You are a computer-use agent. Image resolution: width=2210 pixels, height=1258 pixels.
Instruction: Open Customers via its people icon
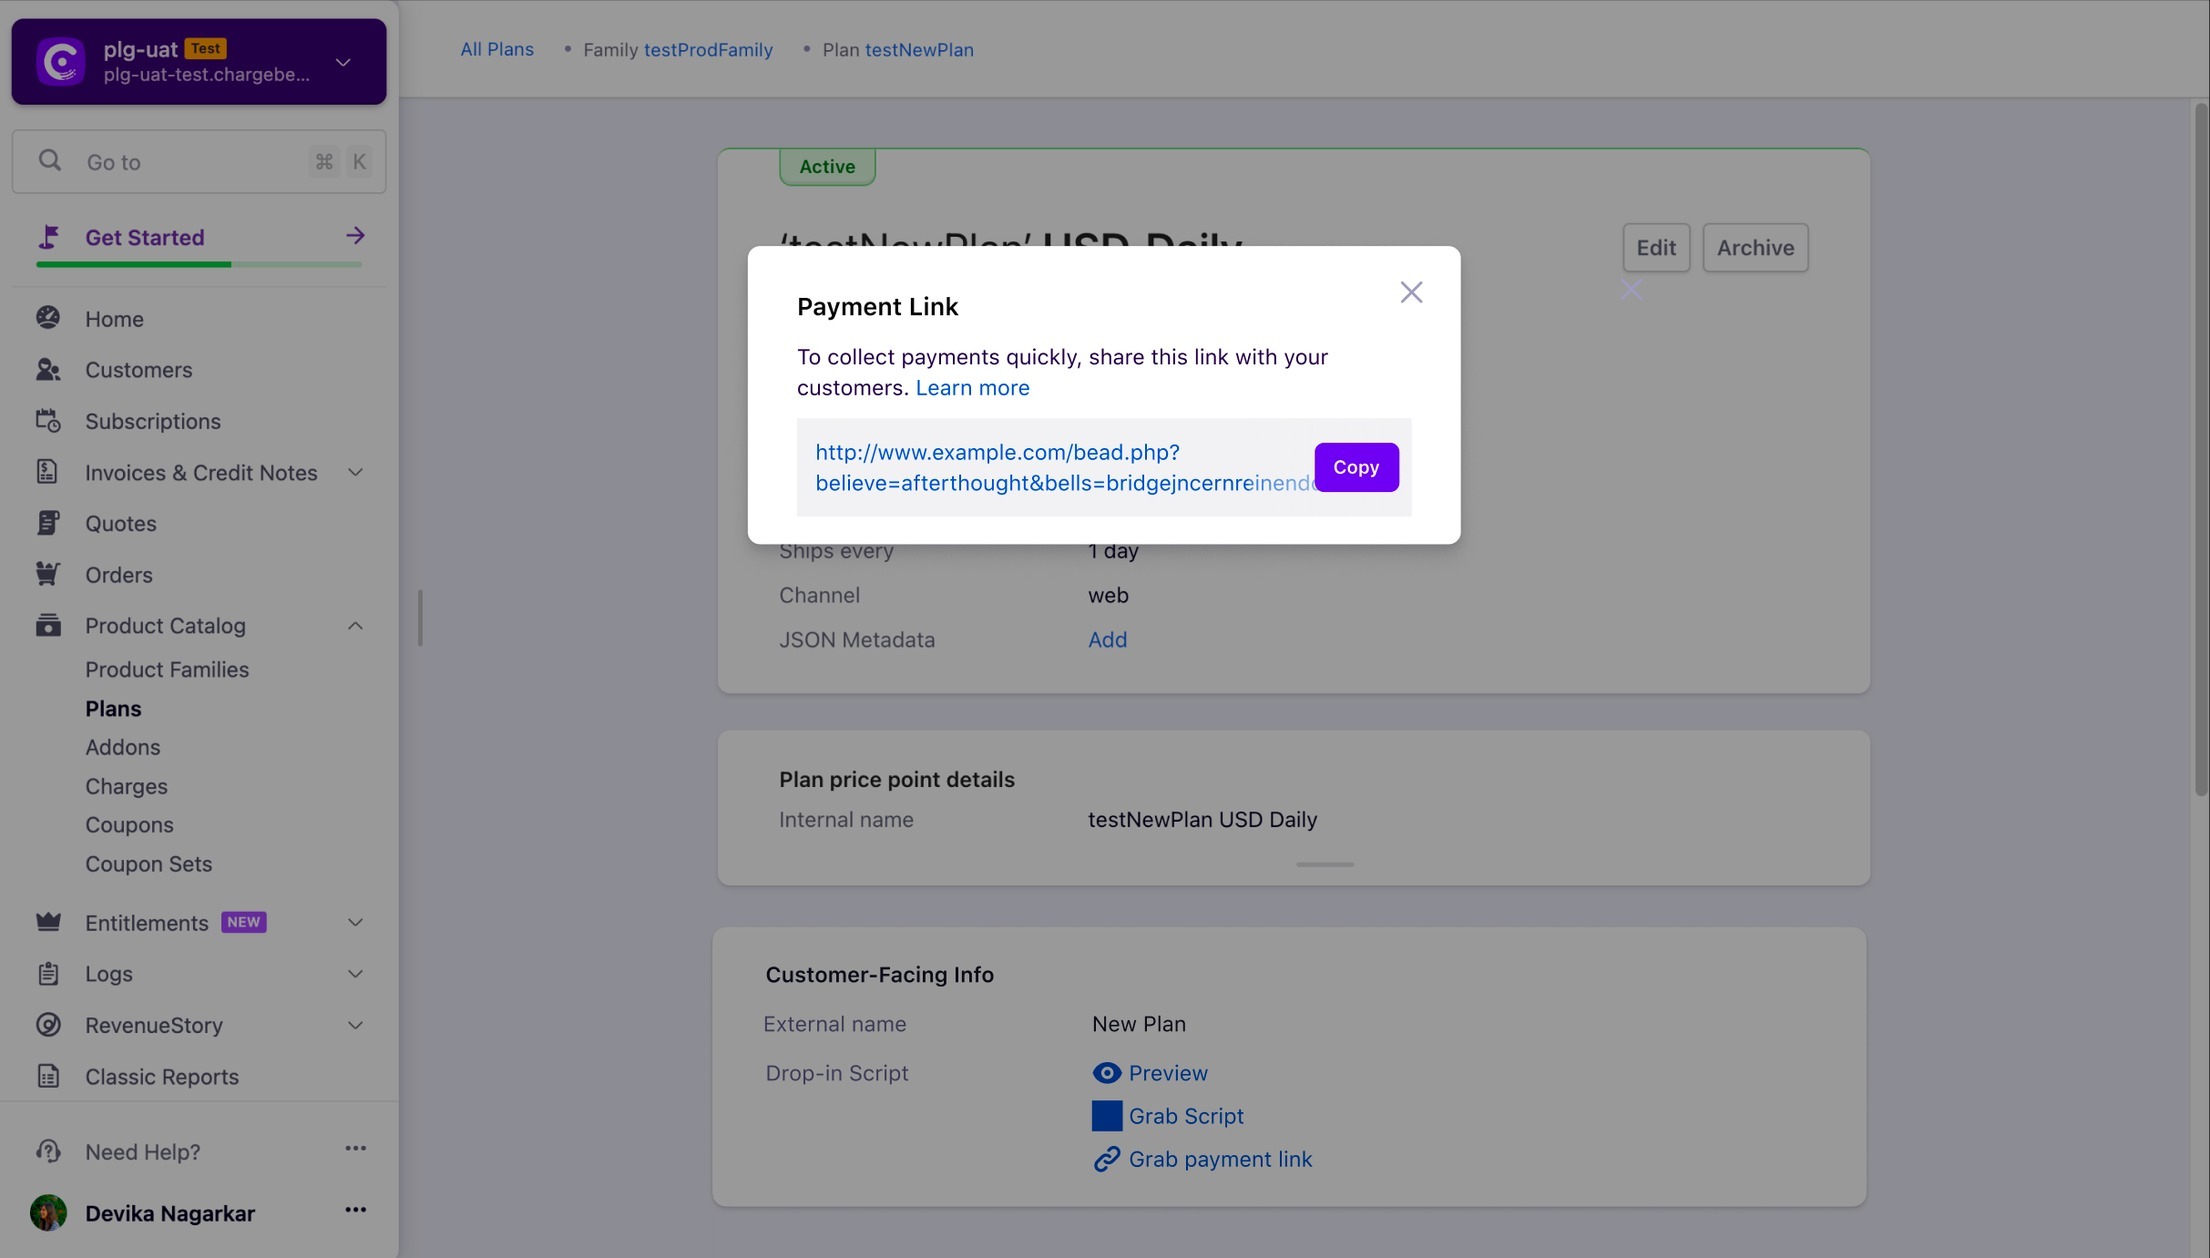tap(48, 370)
